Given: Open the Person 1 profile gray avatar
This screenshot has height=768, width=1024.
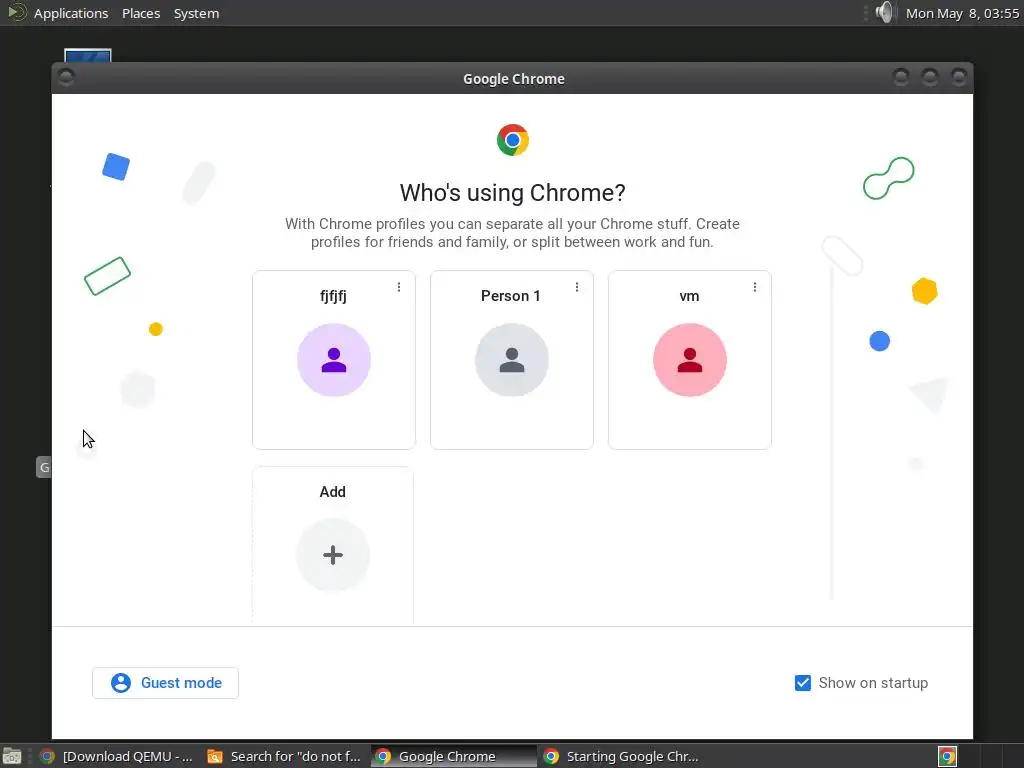Looking at the screenshot, I should [x=511, y=360].
